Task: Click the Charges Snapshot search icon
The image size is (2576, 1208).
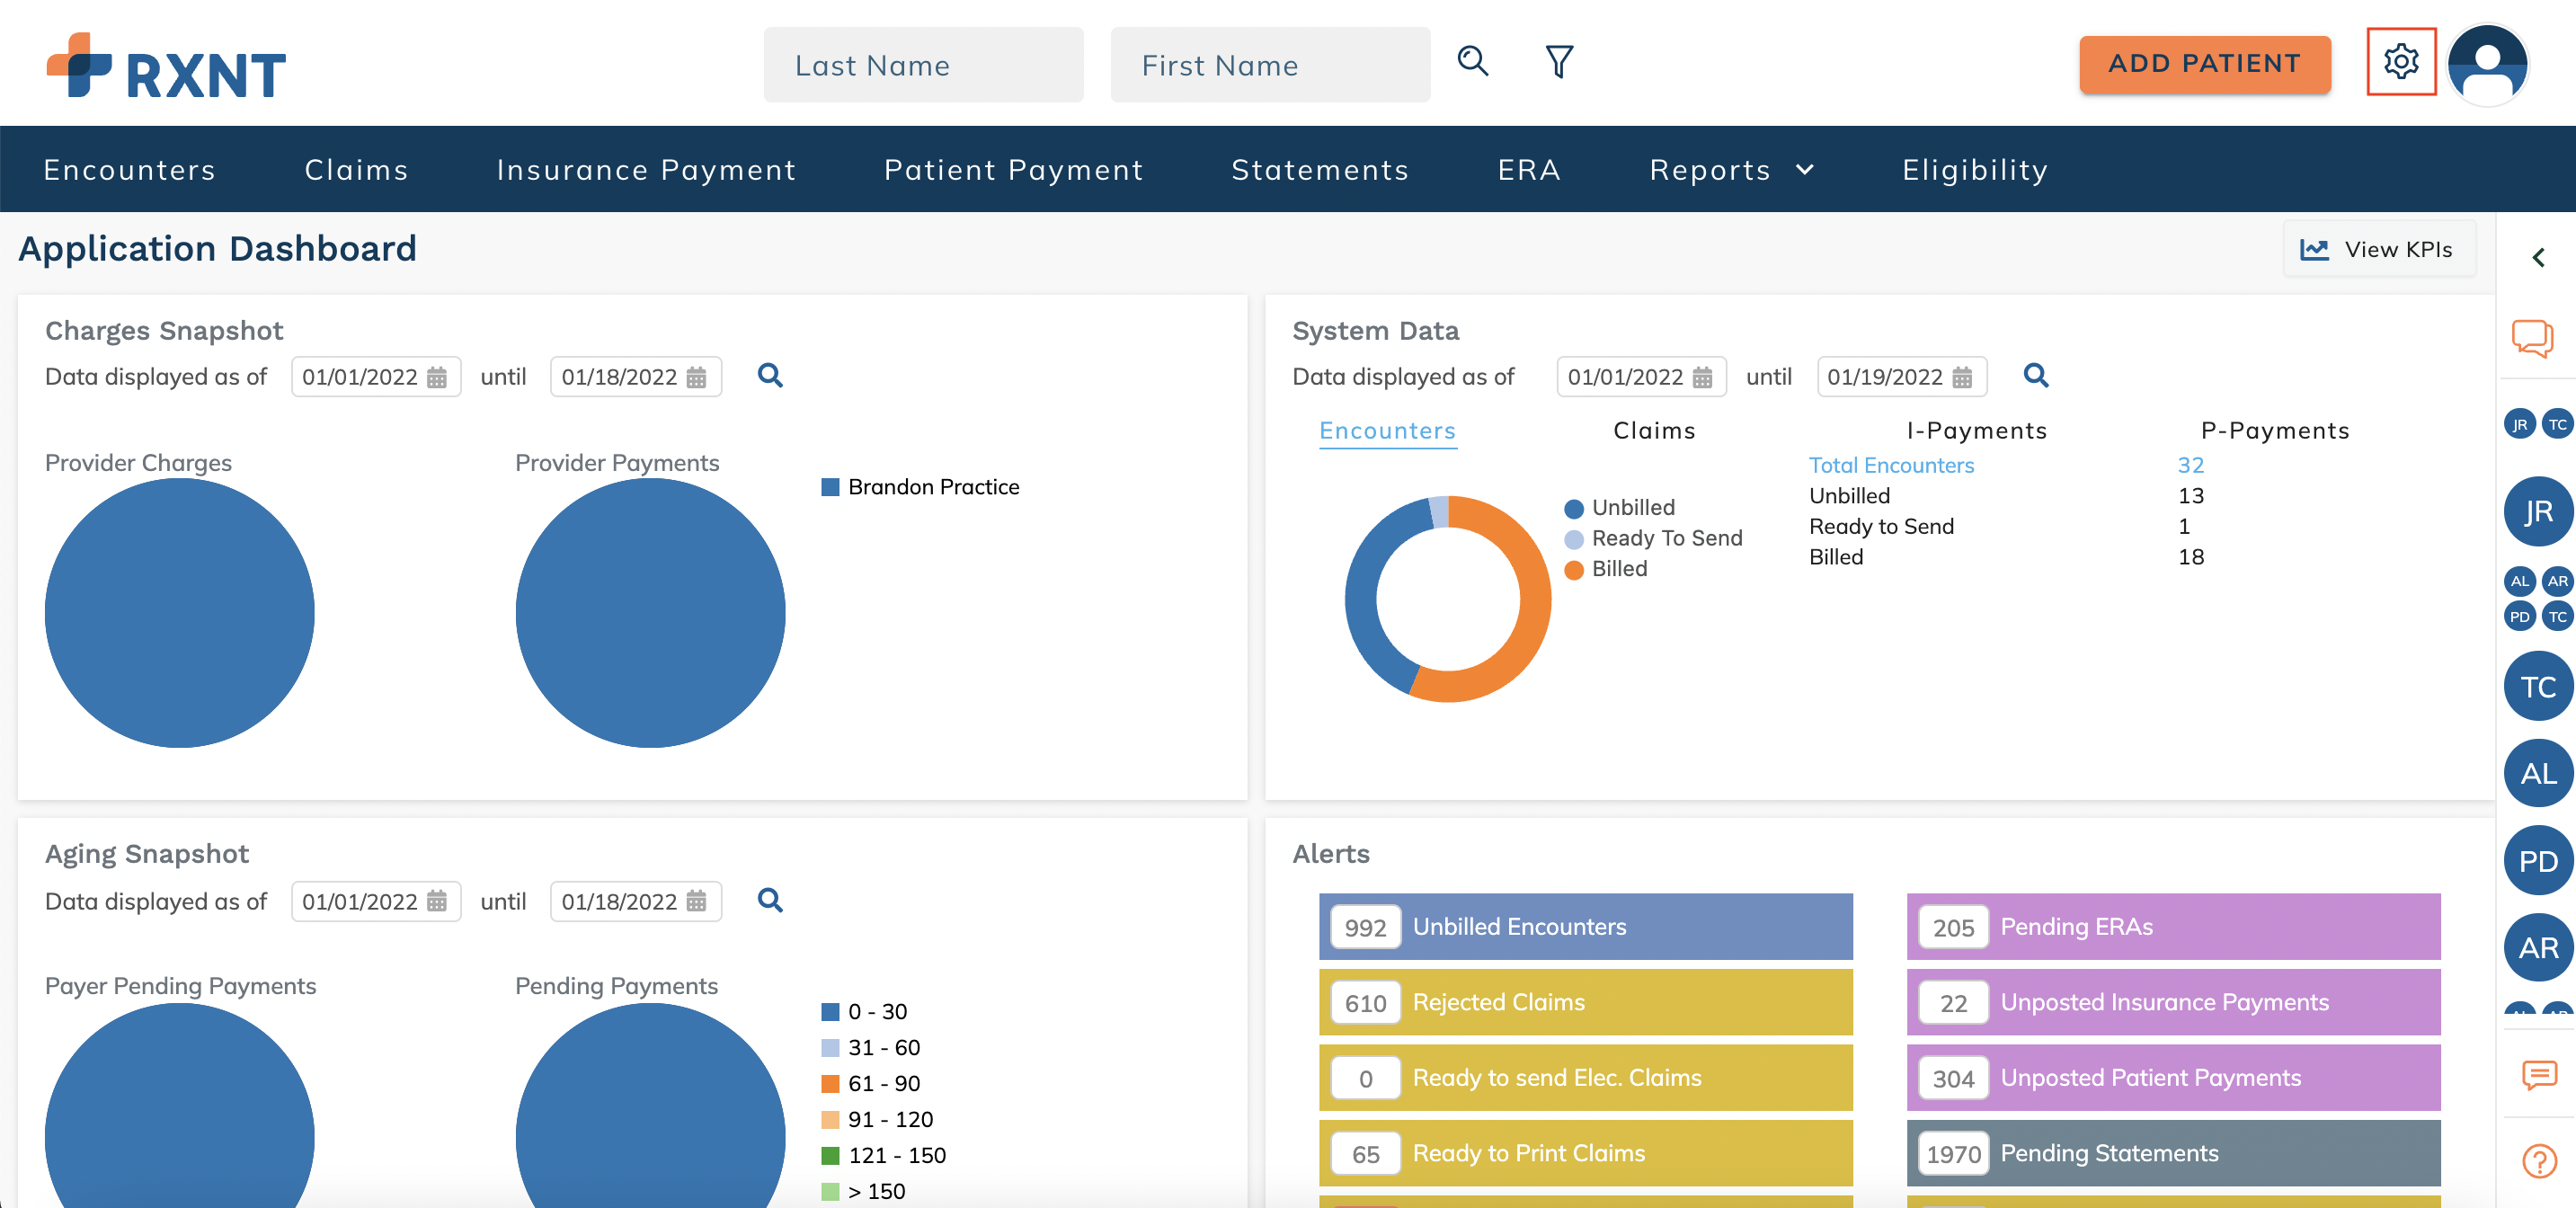Action: [770, 375]
